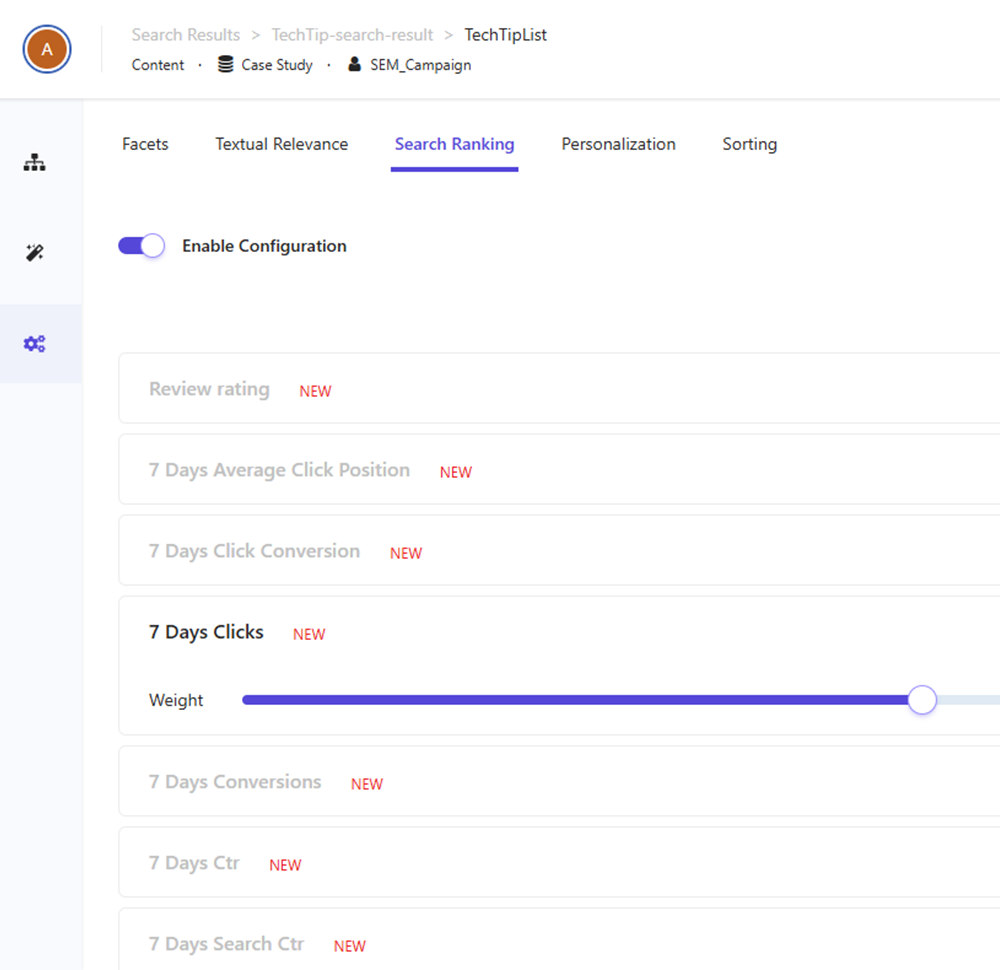Image resolution: width=1000 pixels, height=970 pixels.
Task: Click NEW badge beside 7 Days Conversions
Action: coord(367,784)
